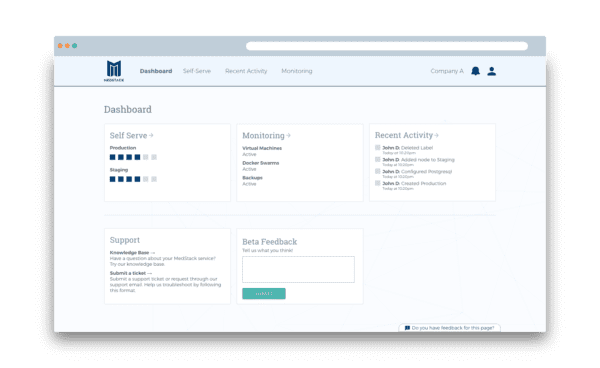
Task: Click the MedStack logo
Action: coord(114,71)
